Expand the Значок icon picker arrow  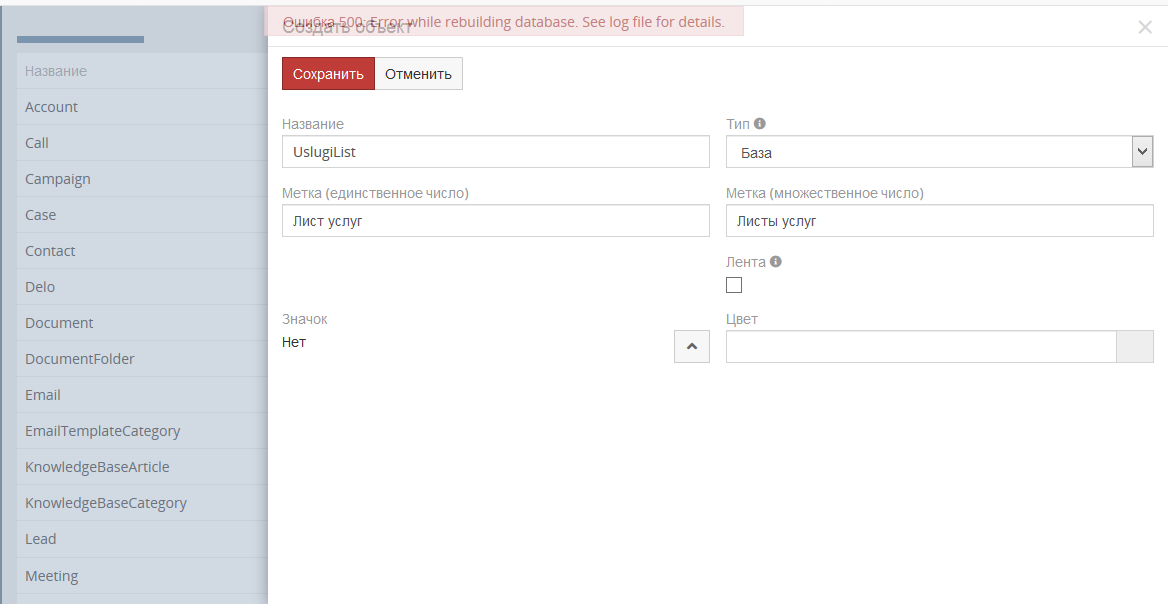[x=692, y=347]
